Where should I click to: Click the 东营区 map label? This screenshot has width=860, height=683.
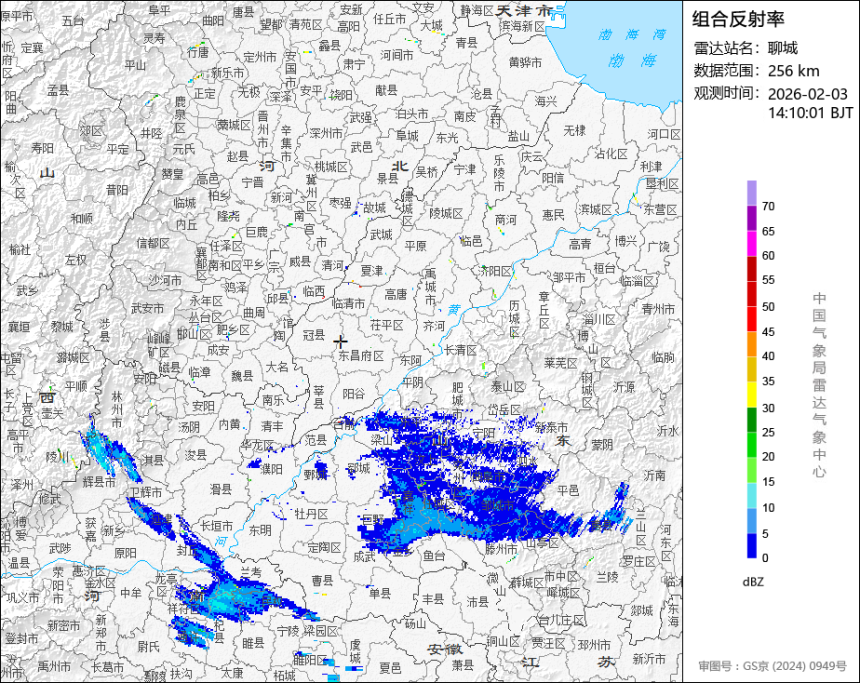(660, 209)
